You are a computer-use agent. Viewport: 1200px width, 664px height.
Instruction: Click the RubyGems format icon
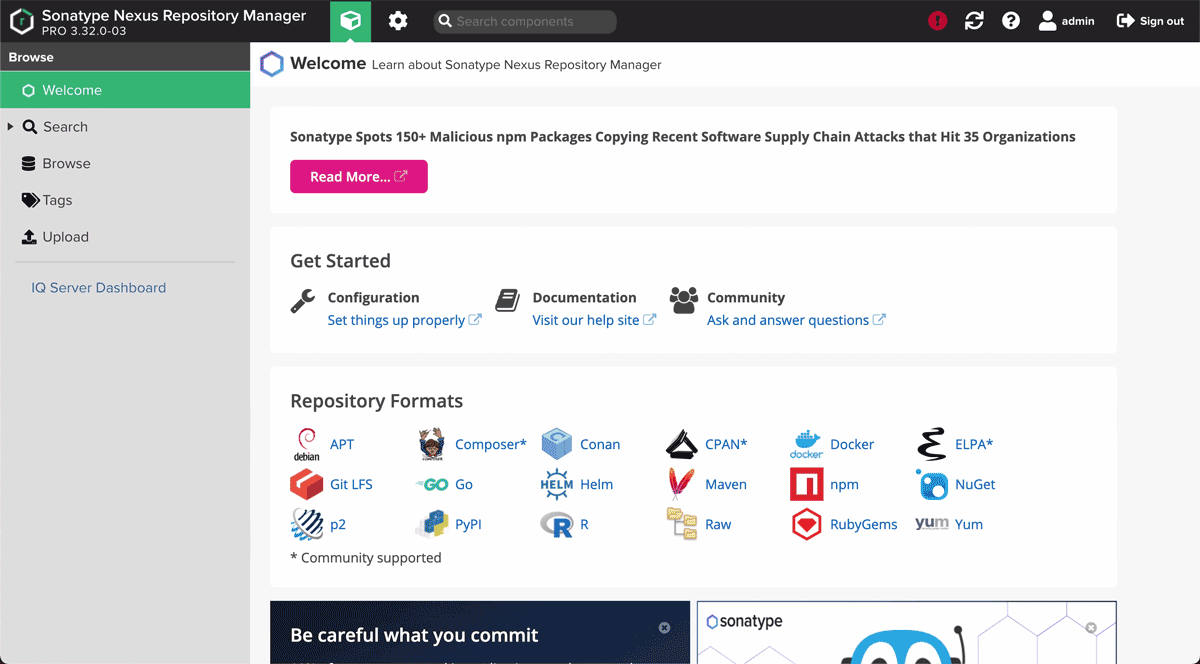[806, 524]
